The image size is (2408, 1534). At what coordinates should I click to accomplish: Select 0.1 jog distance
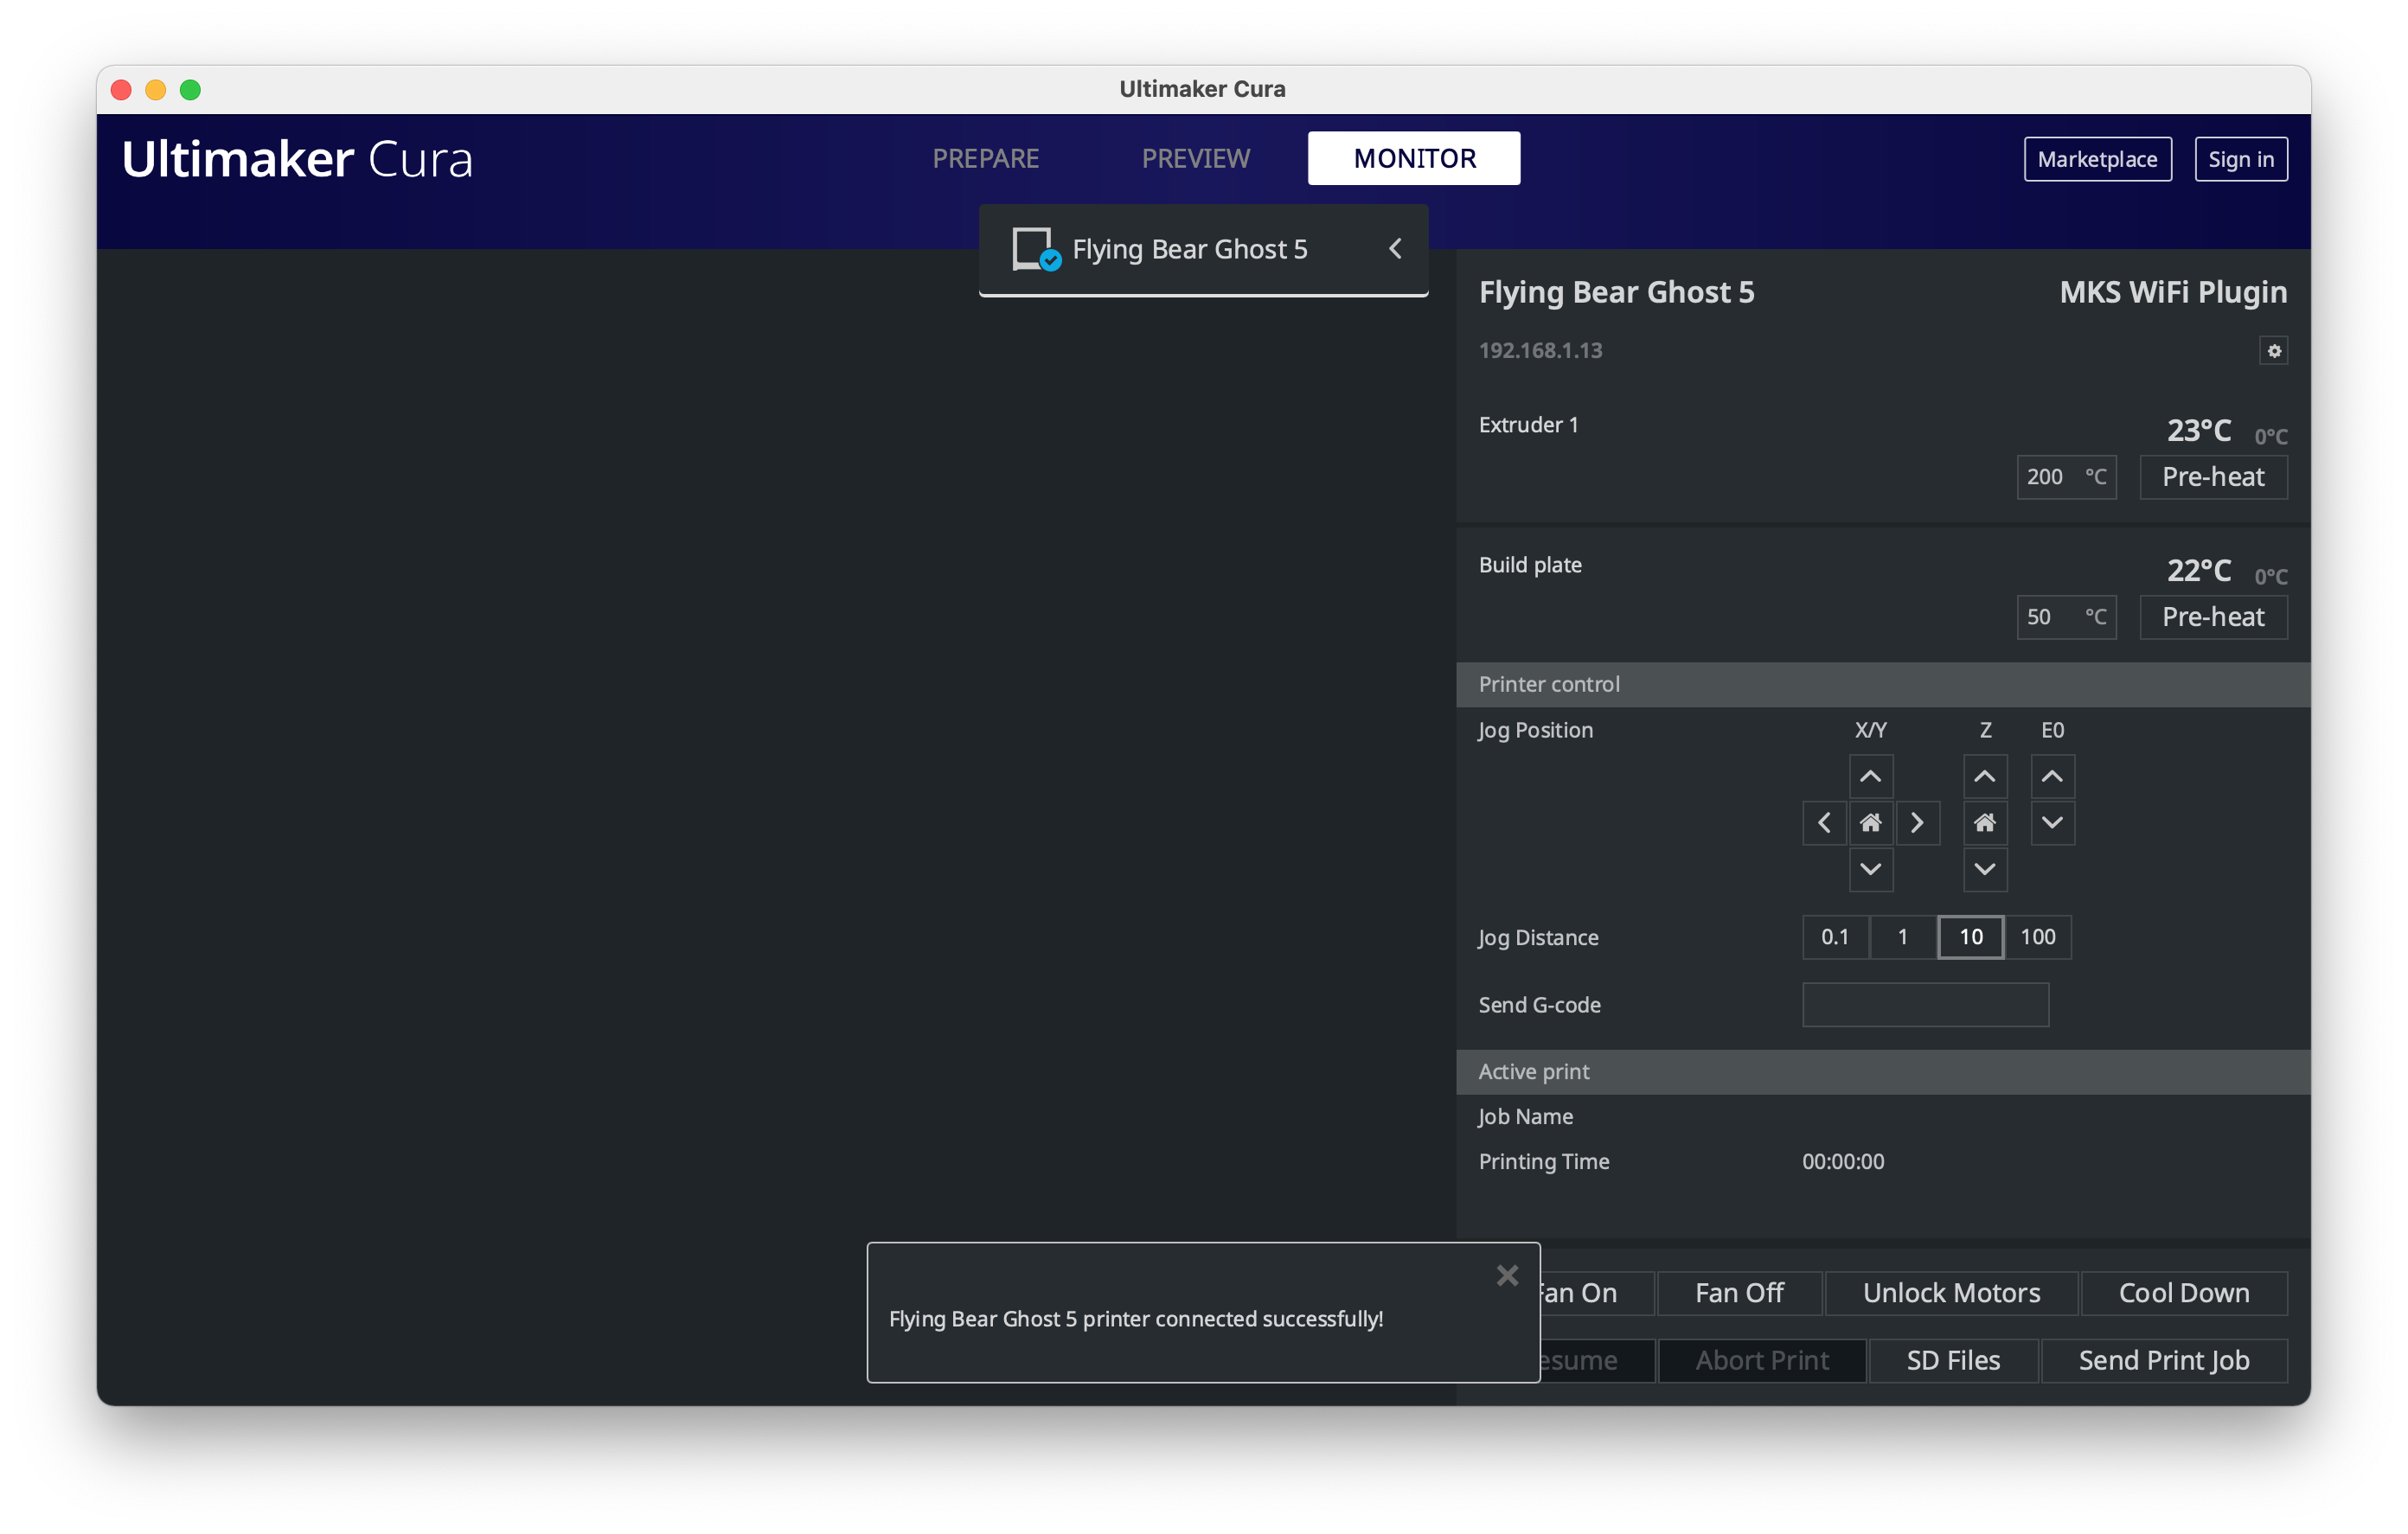click(x=1836, y=937)
